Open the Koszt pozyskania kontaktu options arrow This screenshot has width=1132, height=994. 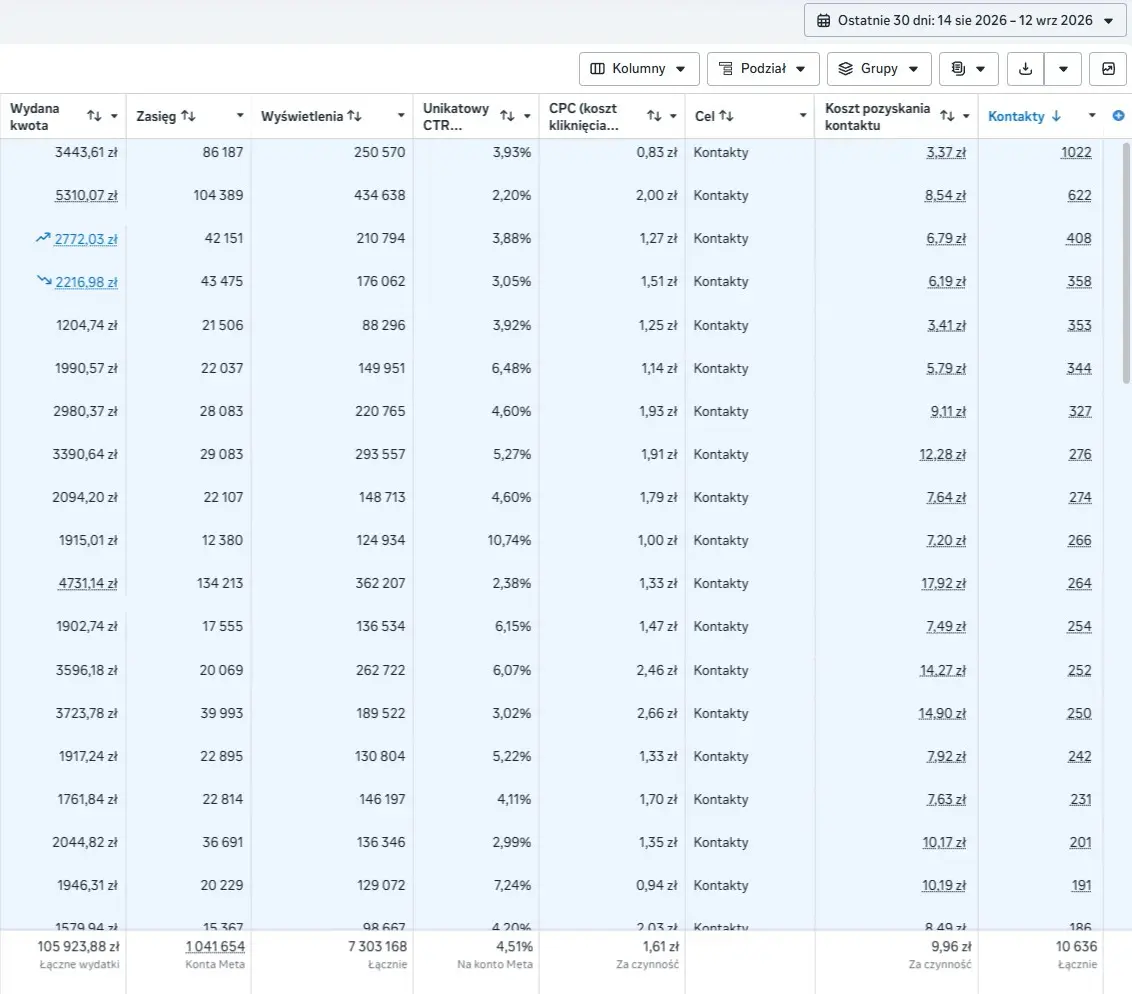coord(966,116)
